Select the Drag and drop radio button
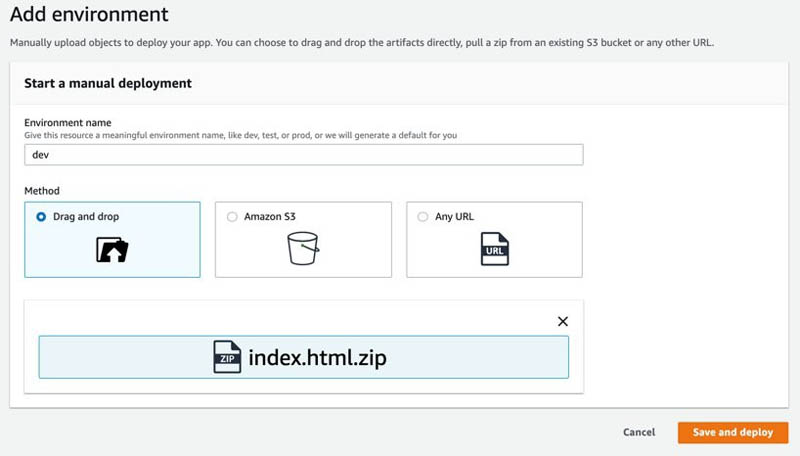The height and width of the screenshot is (456, 800). click(41, 217)
